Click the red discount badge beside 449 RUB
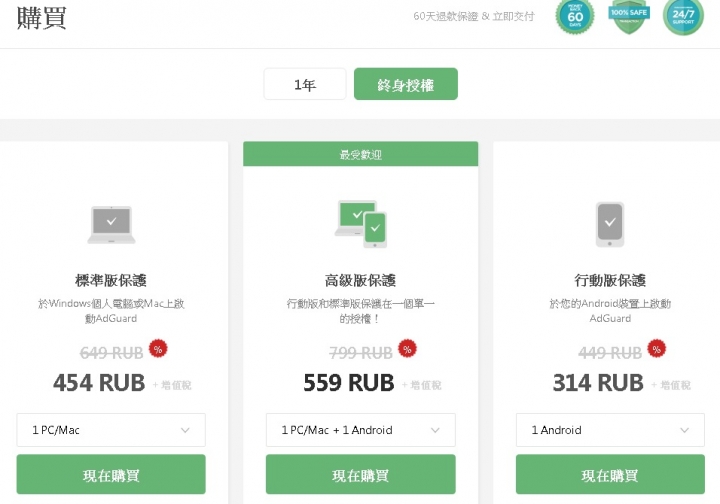 (657, 349)
